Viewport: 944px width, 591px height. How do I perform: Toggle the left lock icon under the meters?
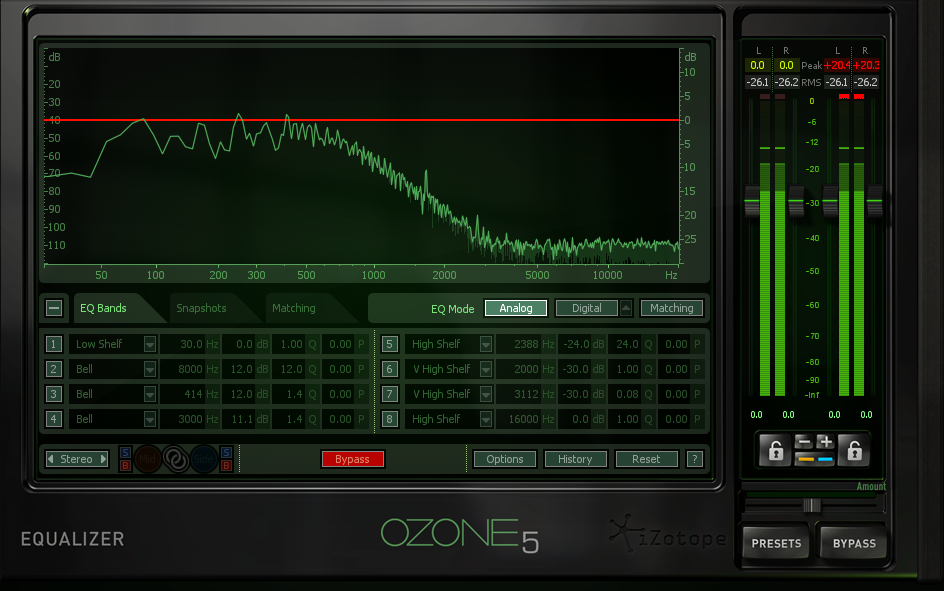(x=775, y=450)
